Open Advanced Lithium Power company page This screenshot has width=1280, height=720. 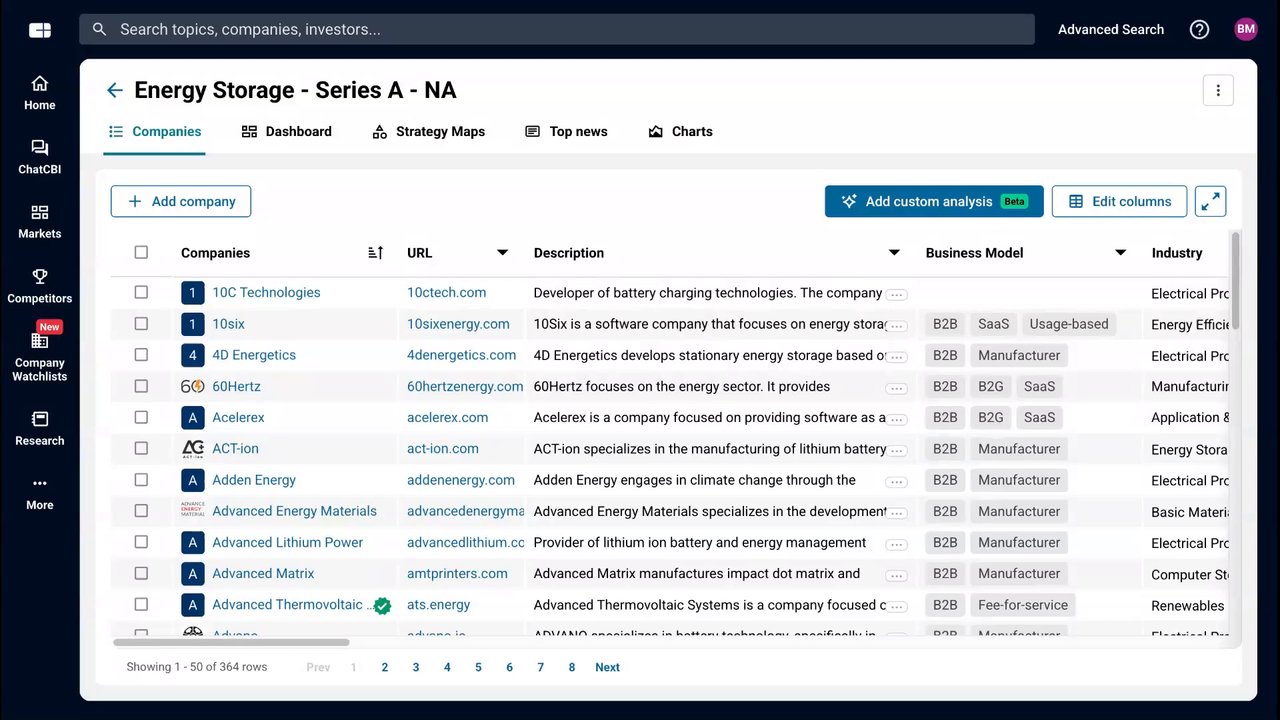(x=287, y=542)
